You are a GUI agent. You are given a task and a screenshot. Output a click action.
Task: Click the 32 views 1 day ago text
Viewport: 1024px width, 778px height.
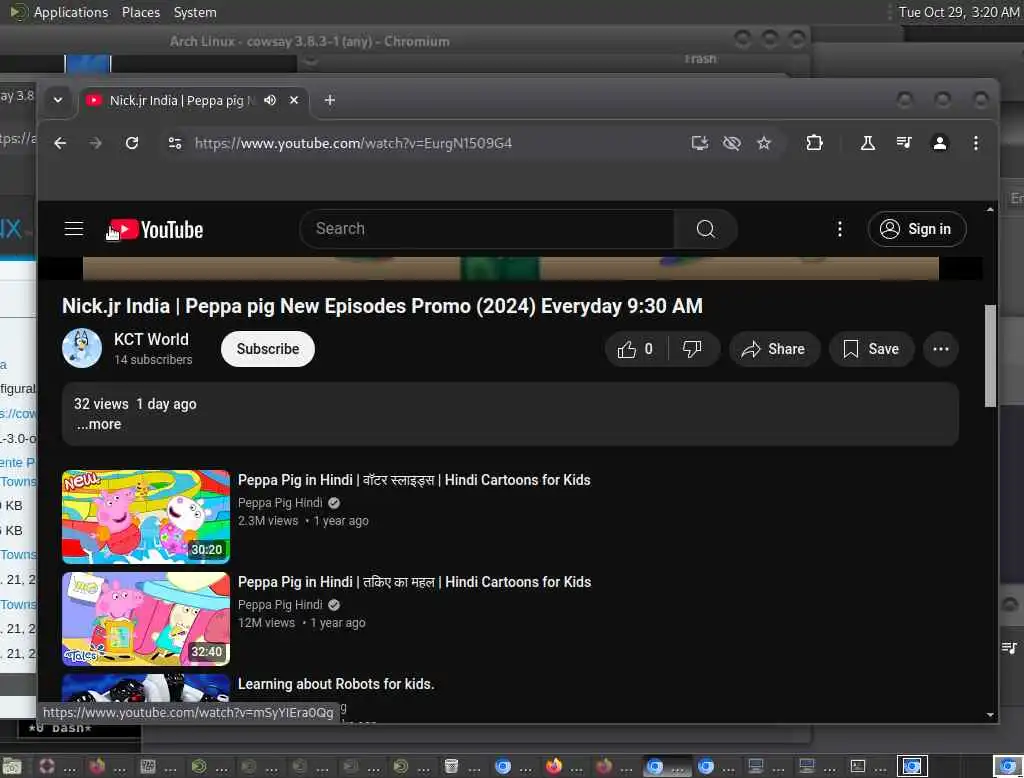(x=135, y=404)
